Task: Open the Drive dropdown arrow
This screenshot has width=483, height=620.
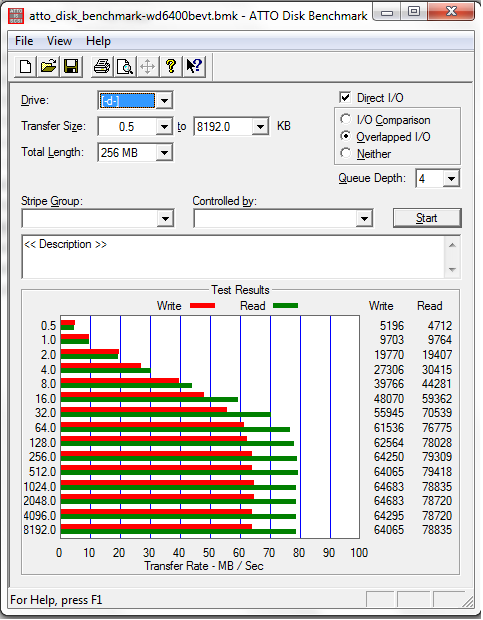Action: pos(164,100)
